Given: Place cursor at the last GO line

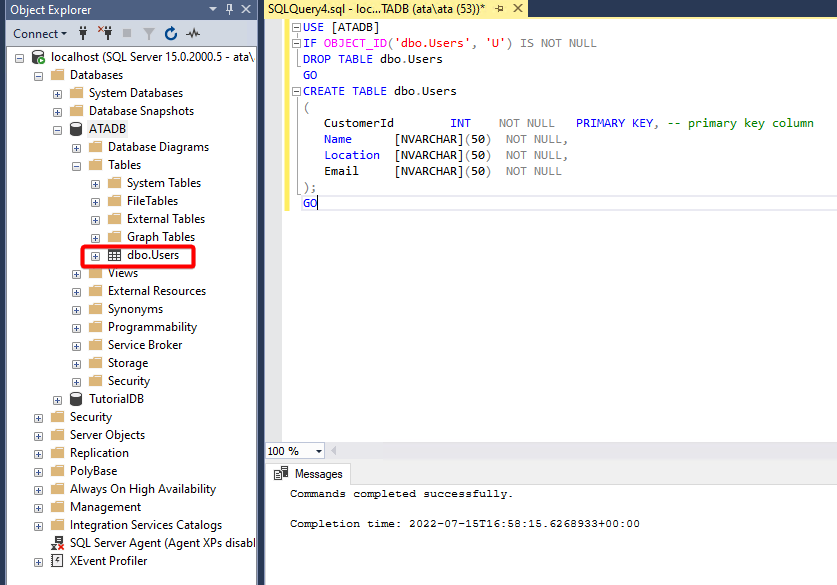Looking at the screenshot, I should 310,203.
